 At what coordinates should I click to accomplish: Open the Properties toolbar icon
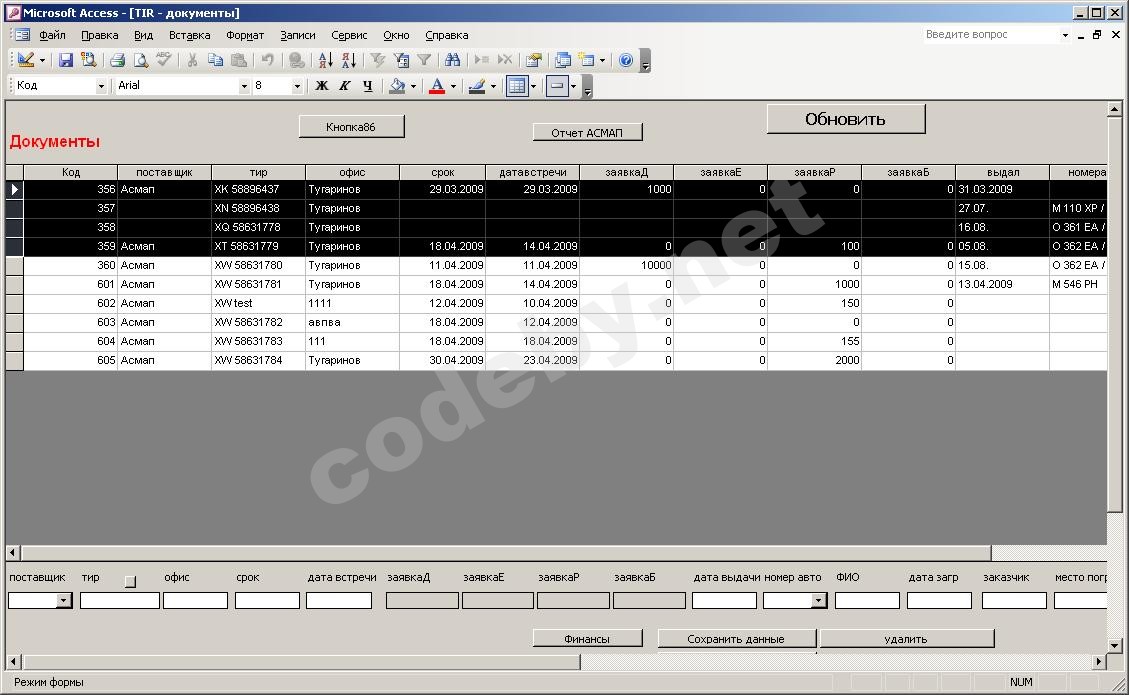534,60
